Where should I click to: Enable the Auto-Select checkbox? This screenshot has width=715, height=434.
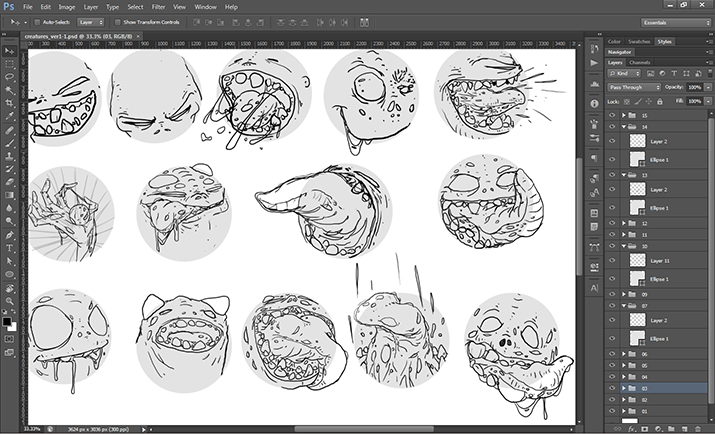[x=37, y=20]
